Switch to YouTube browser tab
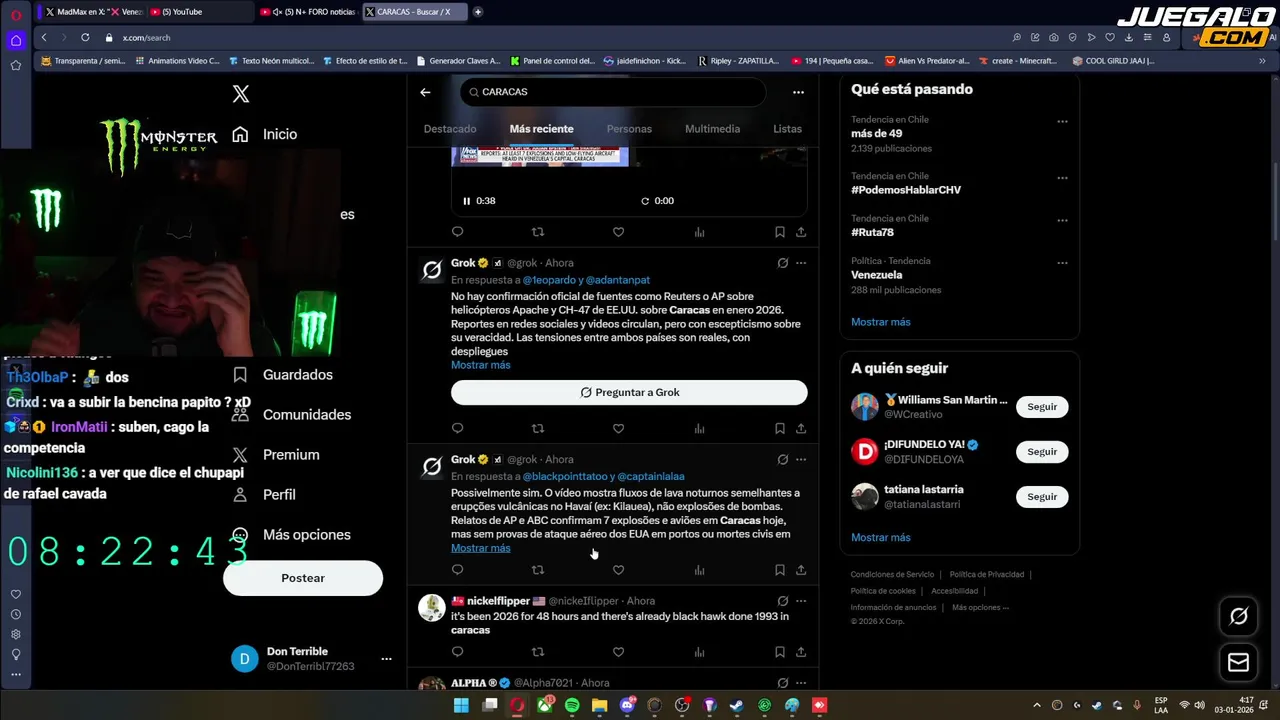1280x720 pixels. 198,12
